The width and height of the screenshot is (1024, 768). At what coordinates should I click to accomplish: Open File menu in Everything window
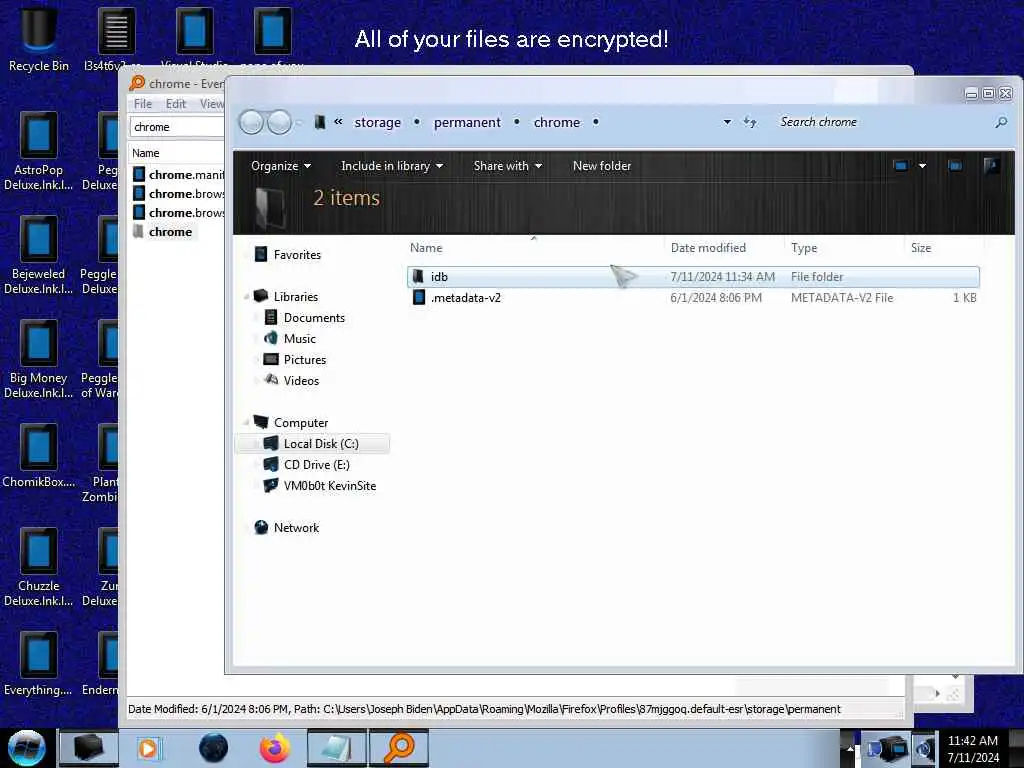(x=143, y=104)
